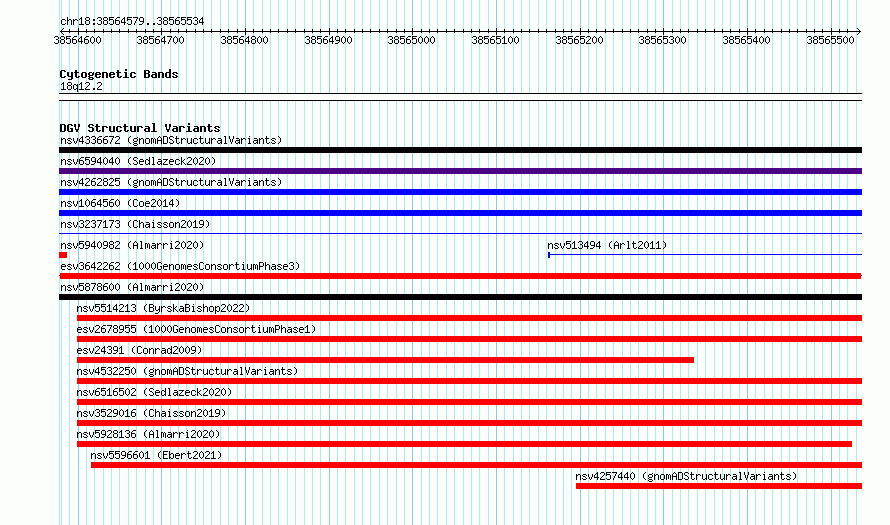Select the red nsv5514213 variant bar

point(469,318)
